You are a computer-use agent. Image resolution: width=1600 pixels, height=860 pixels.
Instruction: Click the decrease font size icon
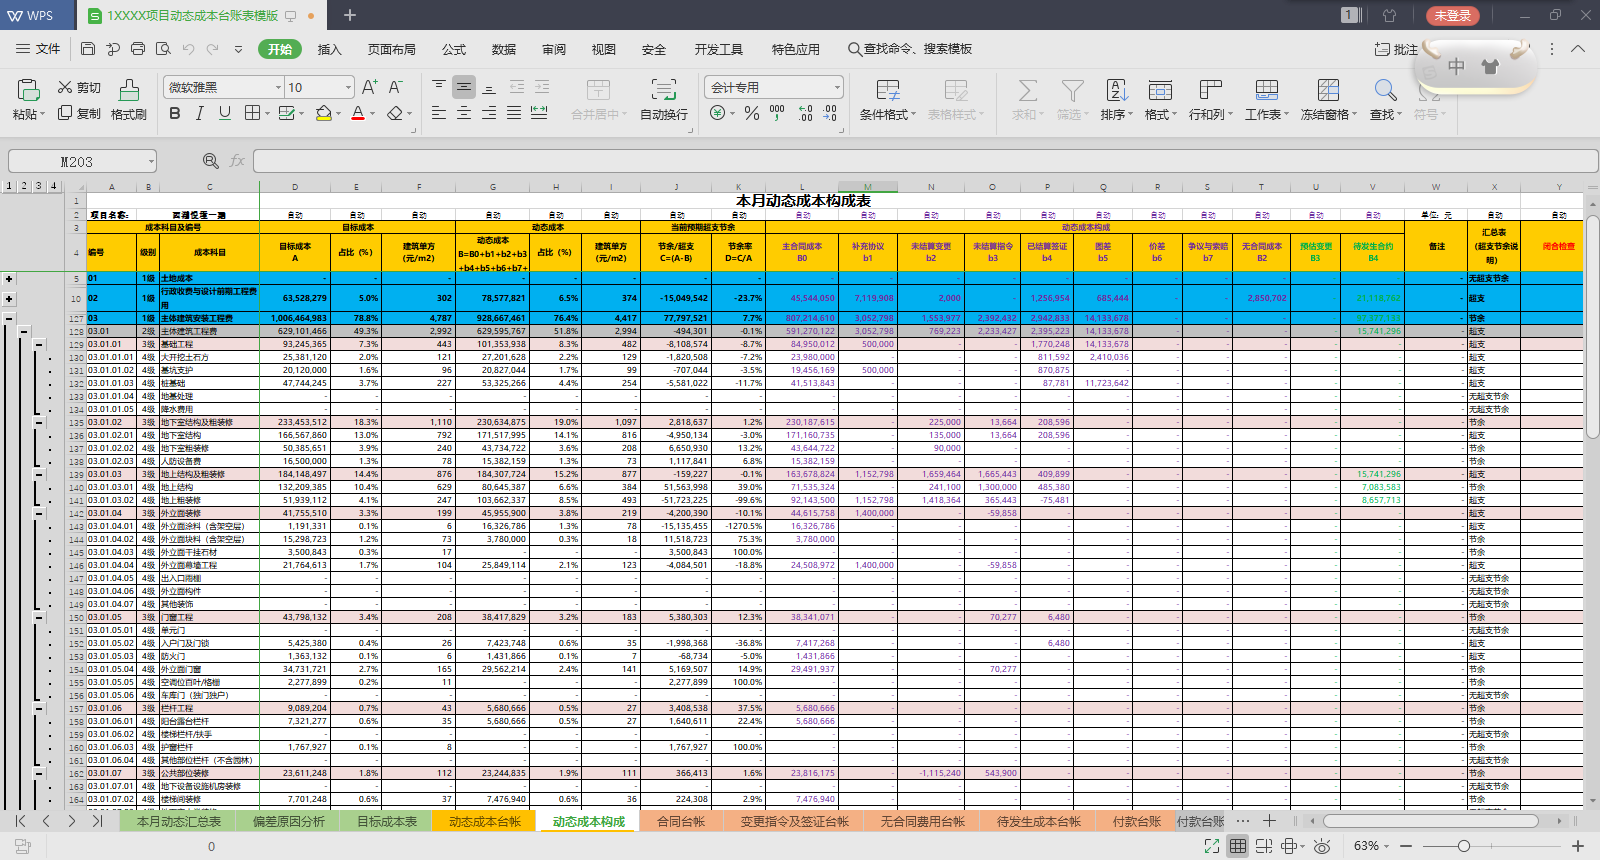[396, 87]
